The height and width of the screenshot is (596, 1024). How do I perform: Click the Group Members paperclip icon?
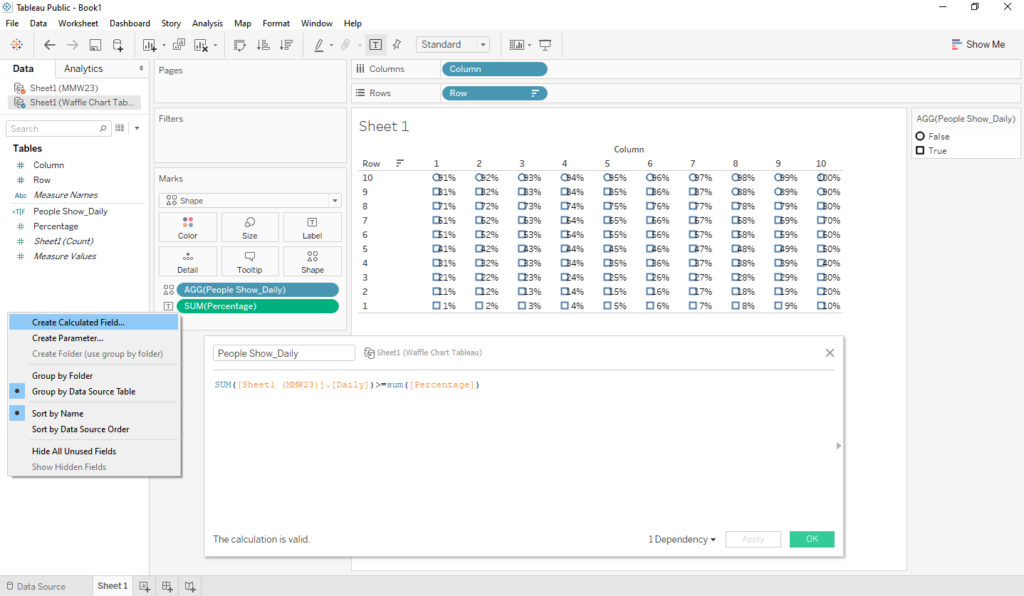point(345,44)
